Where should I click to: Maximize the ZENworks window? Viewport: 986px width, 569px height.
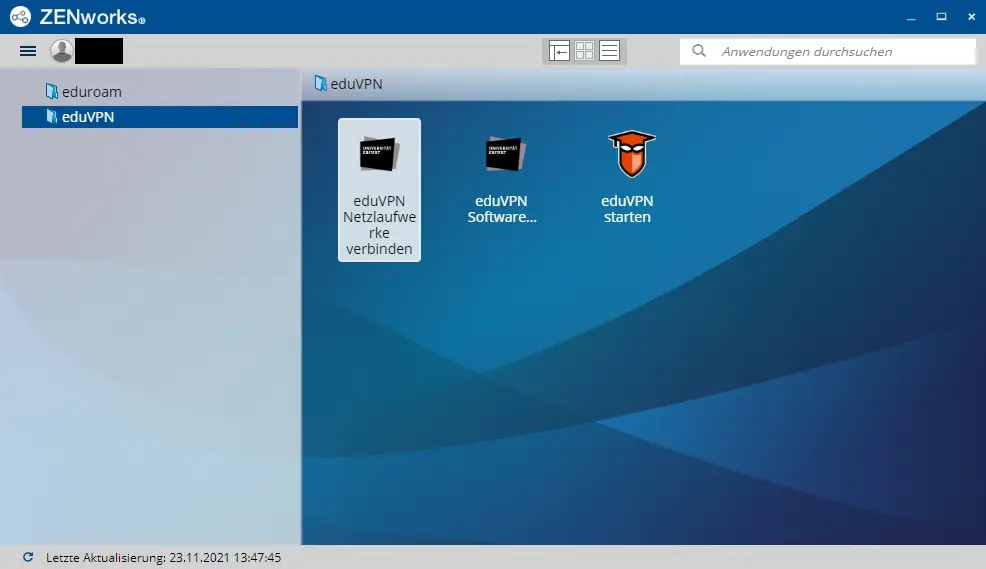(x=940, y=17)
